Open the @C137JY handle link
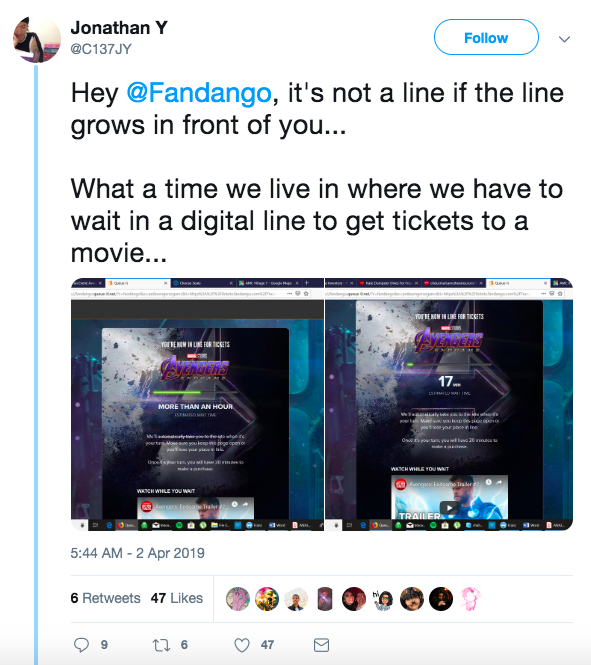The width and height of the screenshot is (591, 665). point(101,49)
